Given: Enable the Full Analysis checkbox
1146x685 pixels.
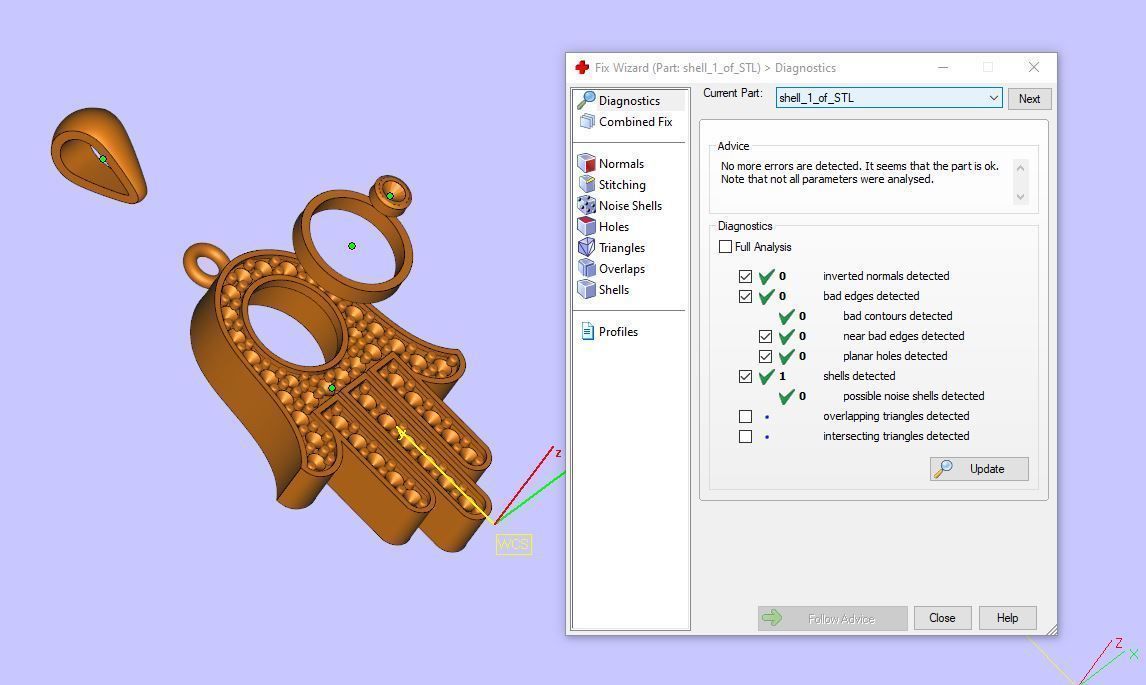Looking at the screenshot, I should tap(725, 247).
